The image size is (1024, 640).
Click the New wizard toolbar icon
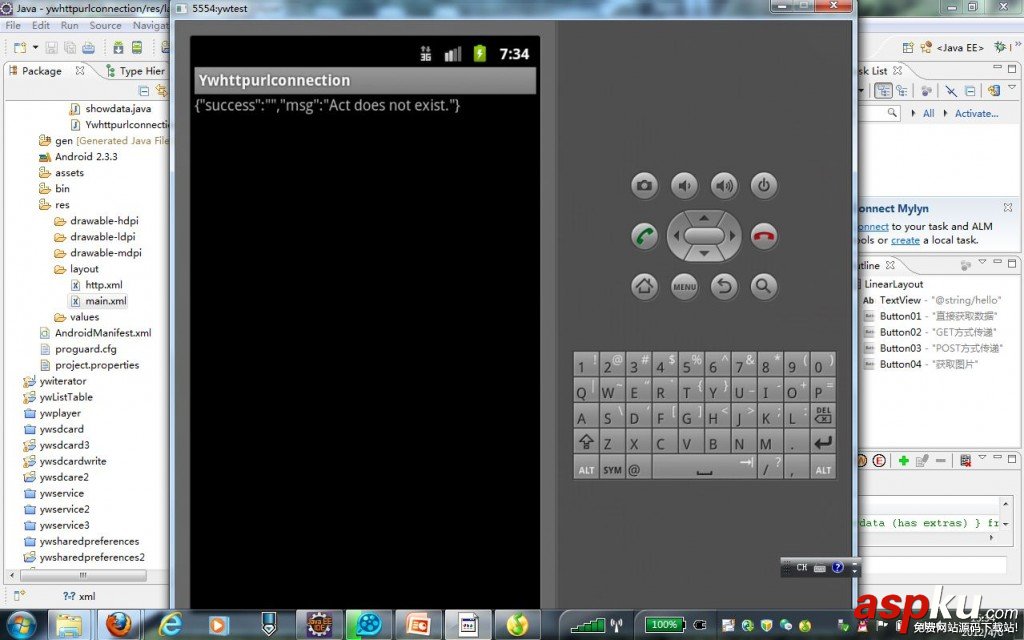(20, 47)
